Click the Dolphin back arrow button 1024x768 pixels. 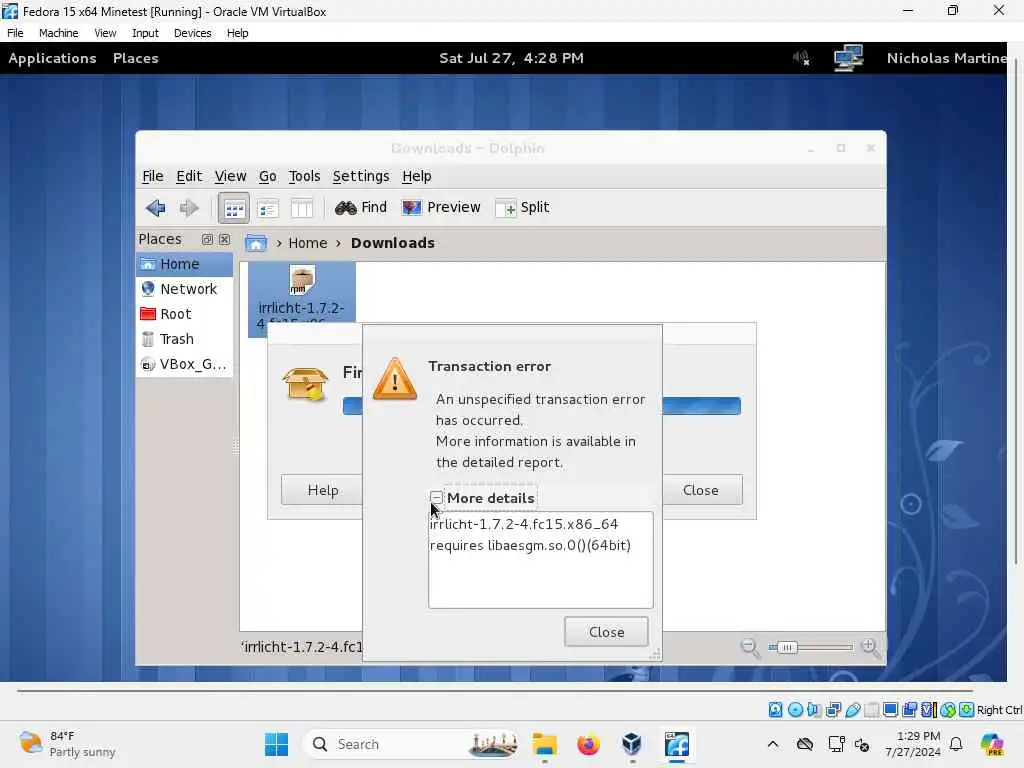point(155,208)
